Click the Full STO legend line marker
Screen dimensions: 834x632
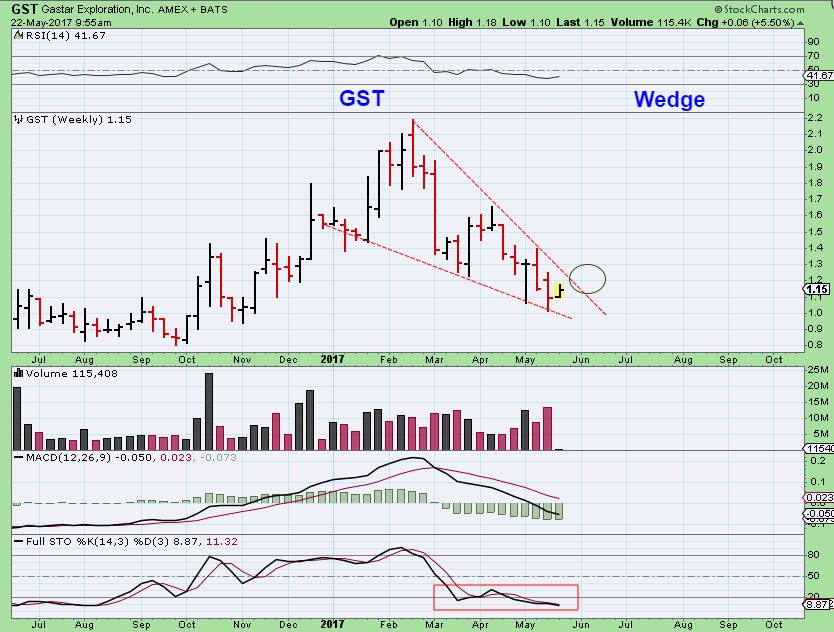[x=19, y=542]
